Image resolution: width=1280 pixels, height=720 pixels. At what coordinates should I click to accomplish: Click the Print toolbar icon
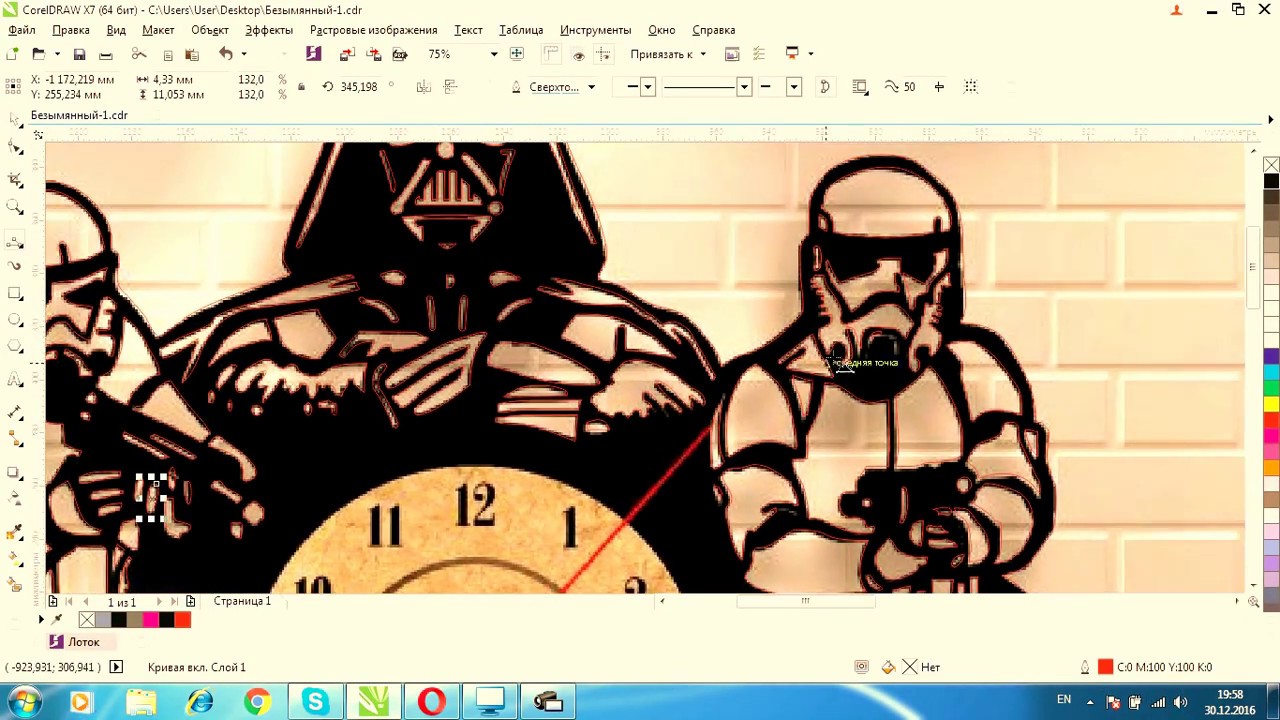105,54
